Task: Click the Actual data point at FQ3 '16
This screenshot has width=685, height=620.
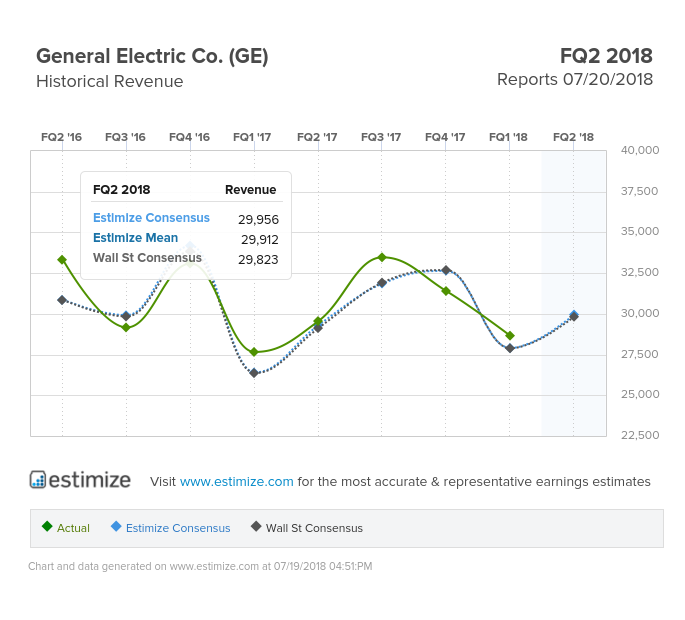Action: click(x=126, y=327)
